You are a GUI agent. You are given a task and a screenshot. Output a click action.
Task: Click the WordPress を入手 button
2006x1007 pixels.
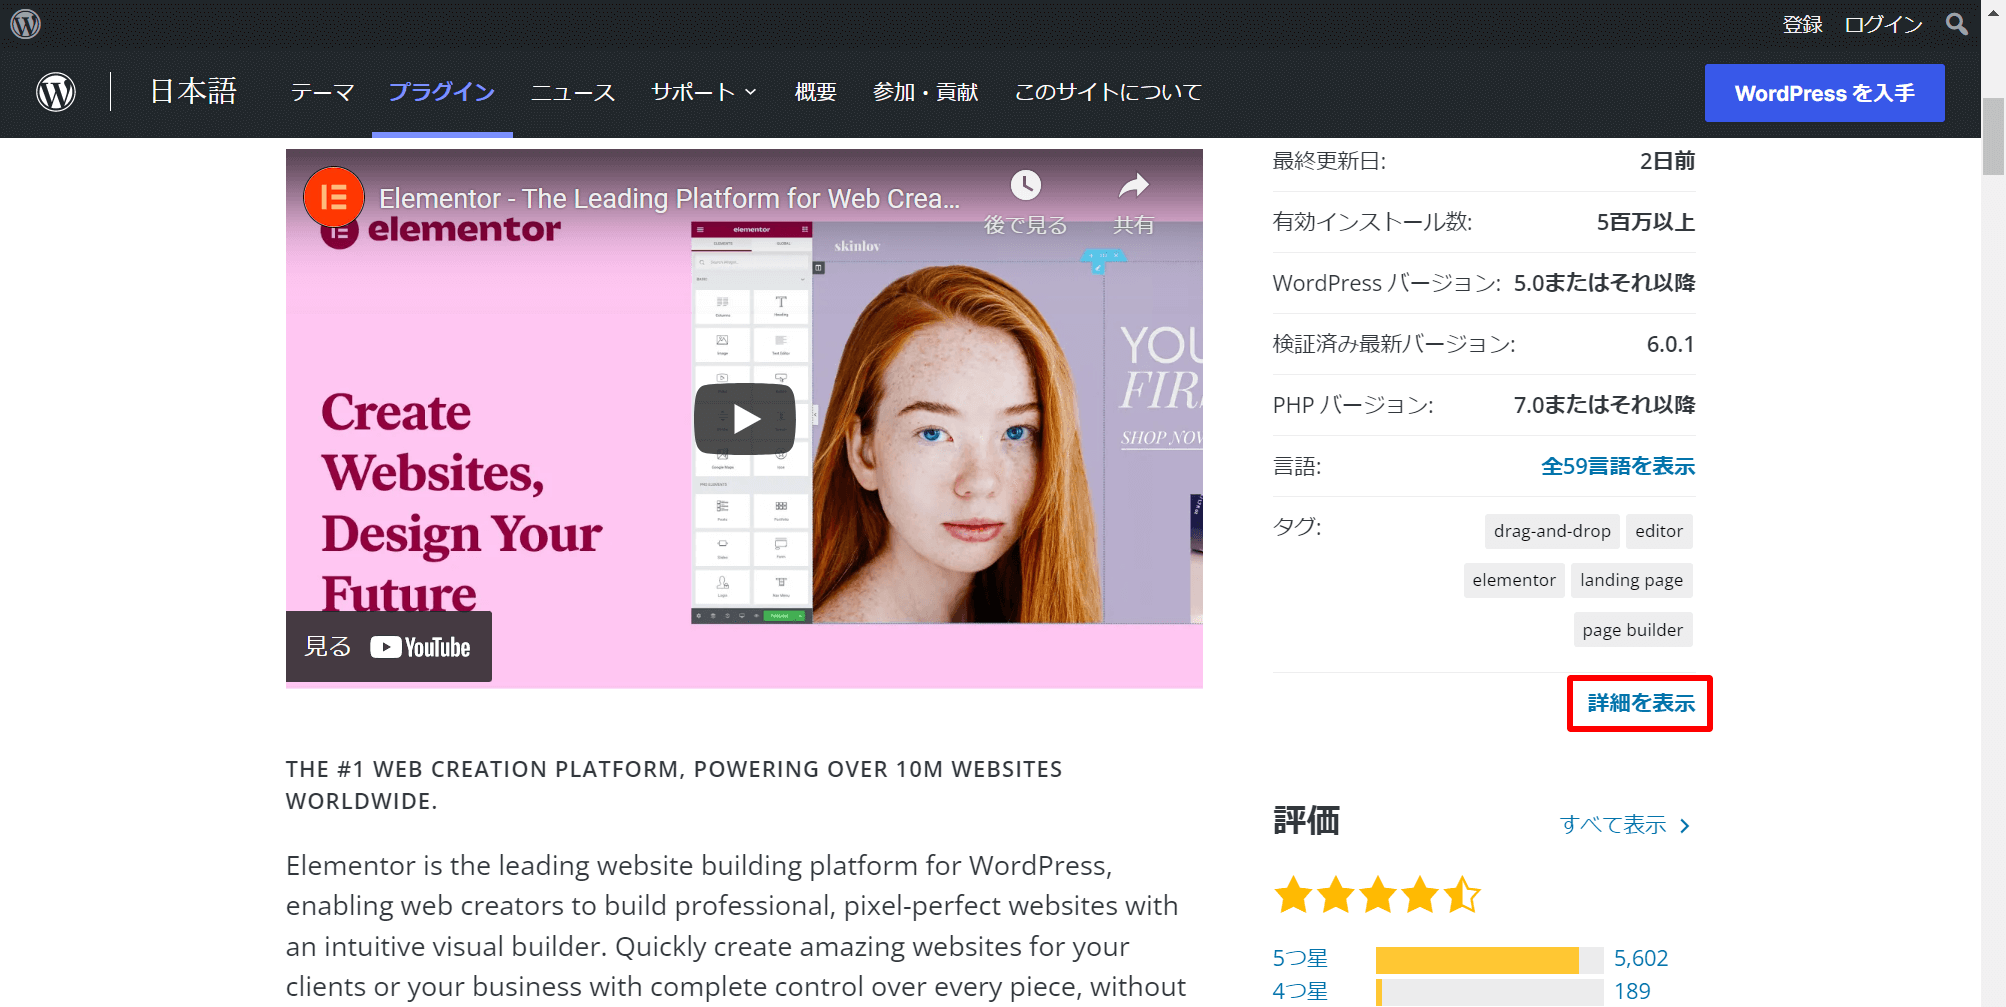point(1825,93)
